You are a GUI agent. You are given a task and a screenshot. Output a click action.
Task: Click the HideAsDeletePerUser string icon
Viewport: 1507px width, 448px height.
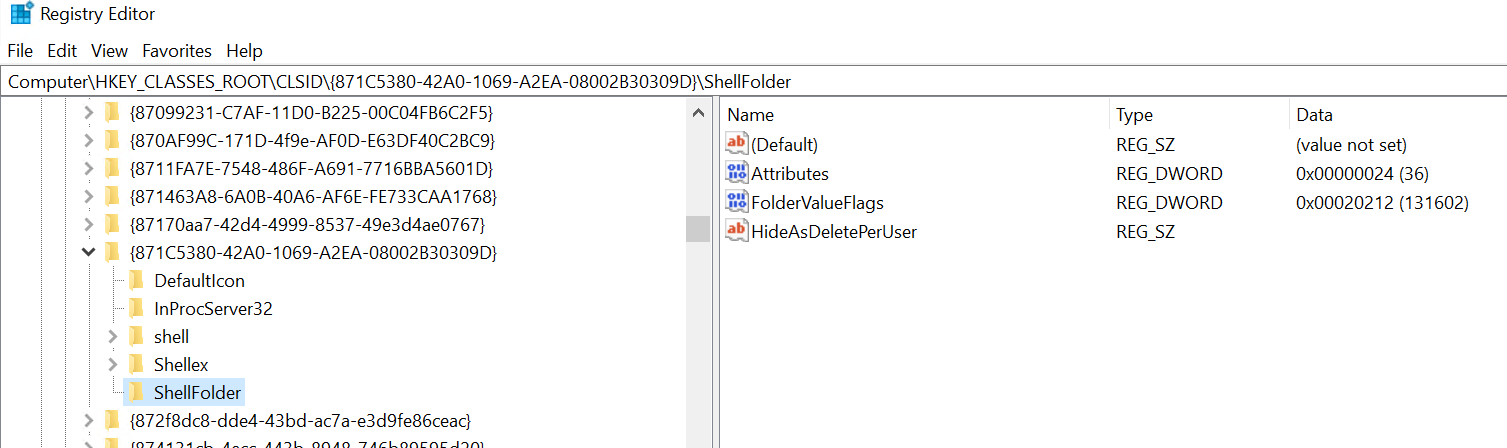point(737,231)
